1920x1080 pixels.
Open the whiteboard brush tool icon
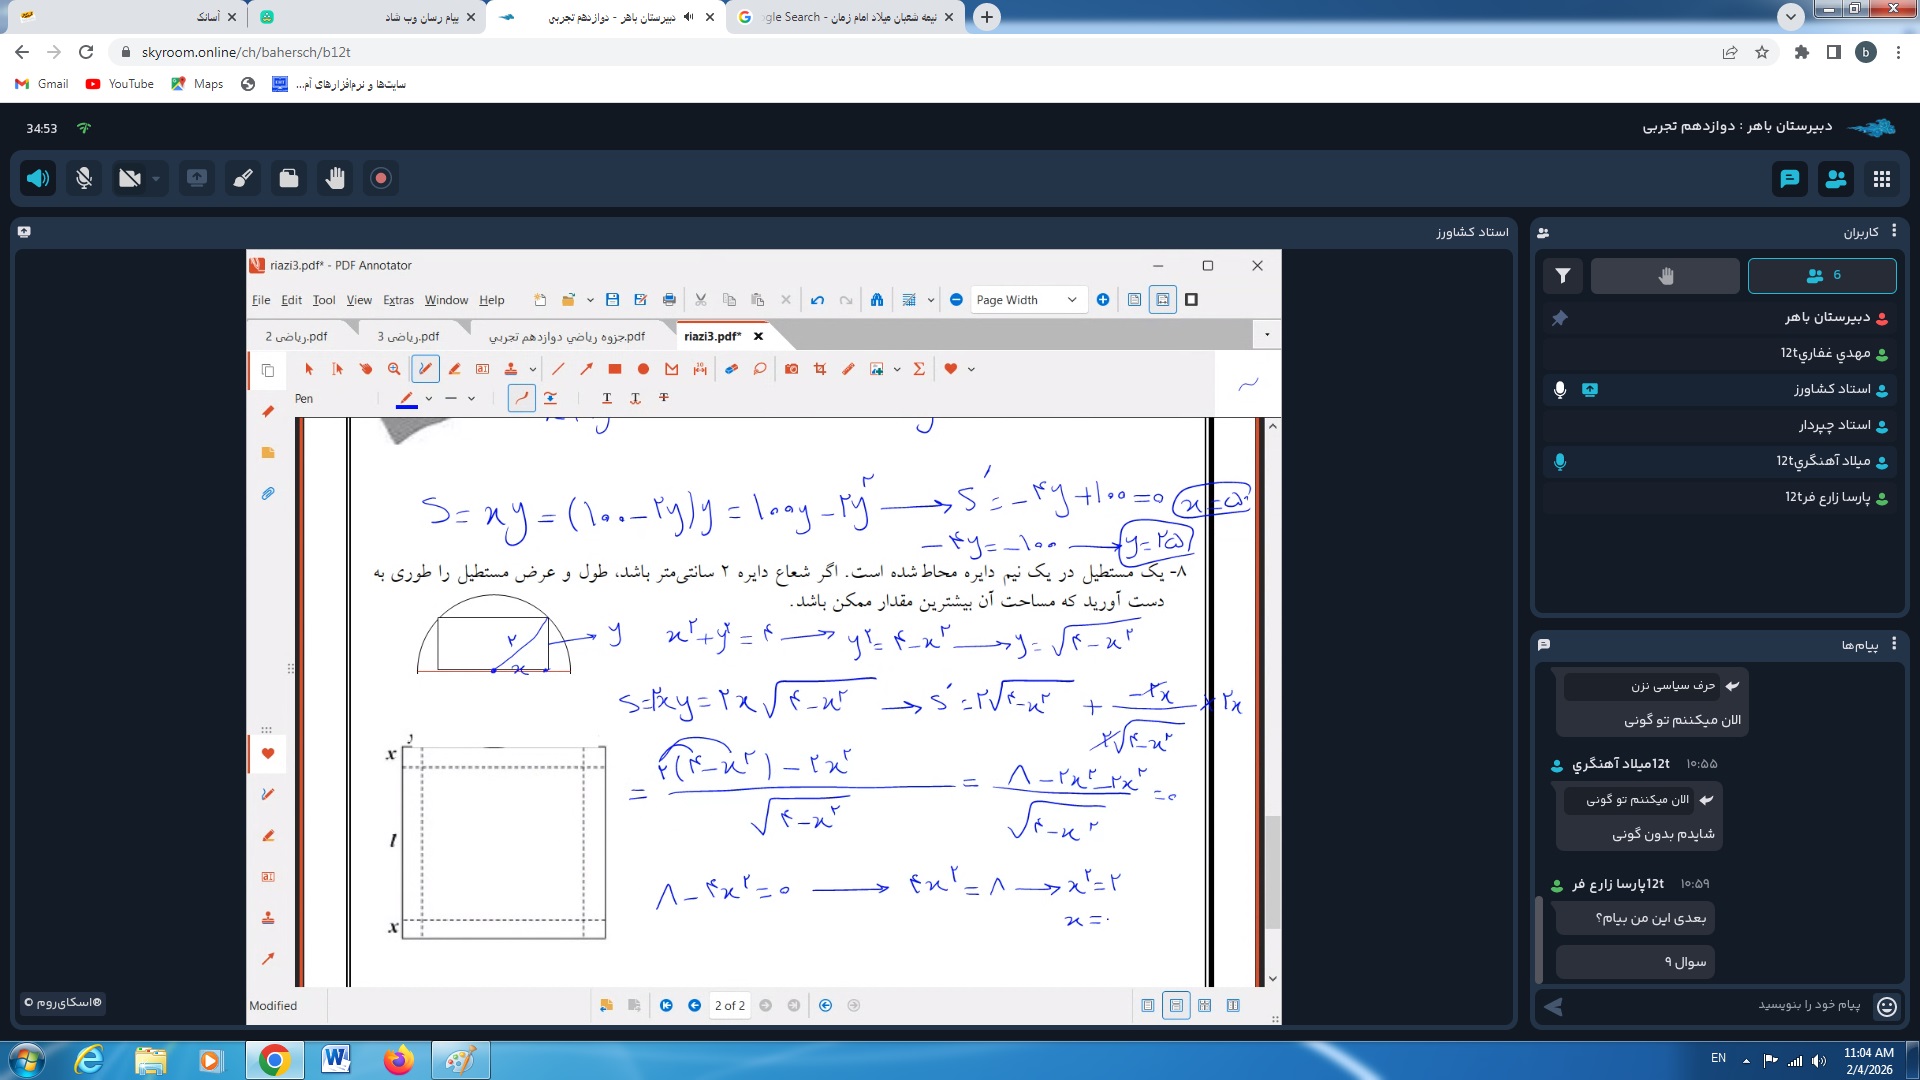click(243, 178)
